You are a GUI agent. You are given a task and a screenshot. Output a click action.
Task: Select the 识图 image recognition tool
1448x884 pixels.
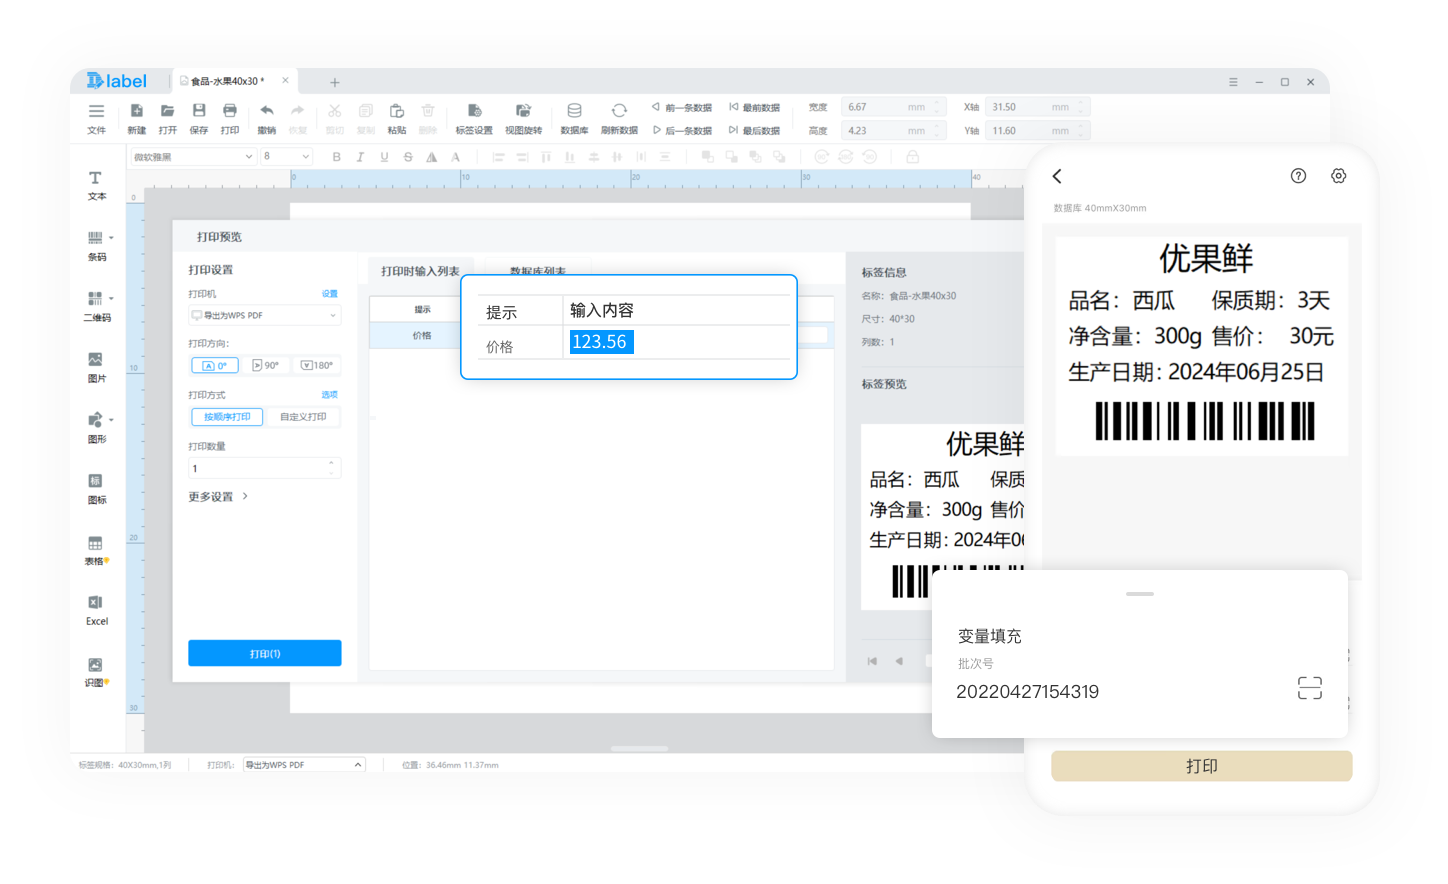pos(96,673)
